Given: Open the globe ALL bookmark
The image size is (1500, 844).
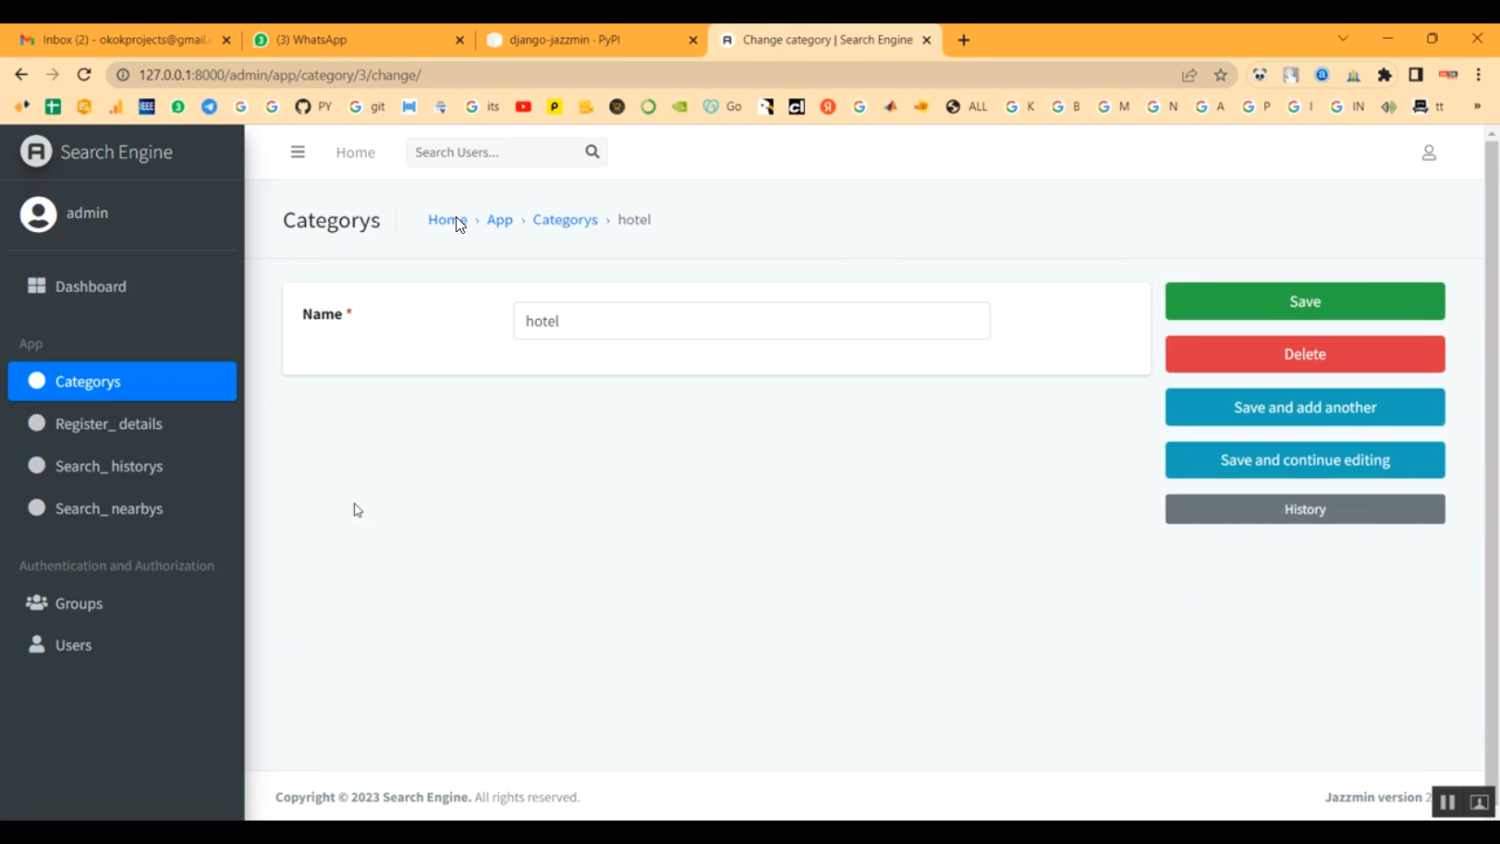Looking at the screenshot, I should (966, 106).
